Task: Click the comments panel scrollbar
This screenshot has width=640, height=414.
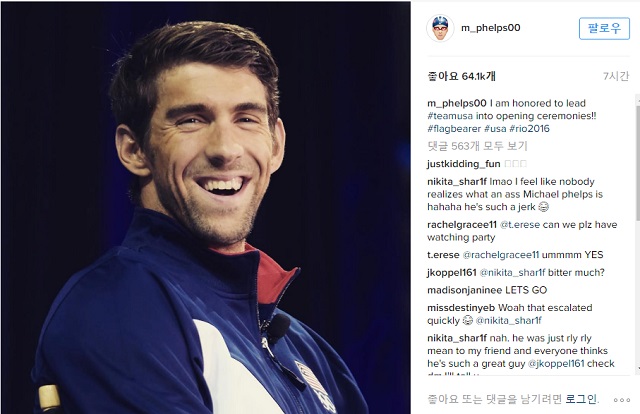Action: [x=638, y=234]
